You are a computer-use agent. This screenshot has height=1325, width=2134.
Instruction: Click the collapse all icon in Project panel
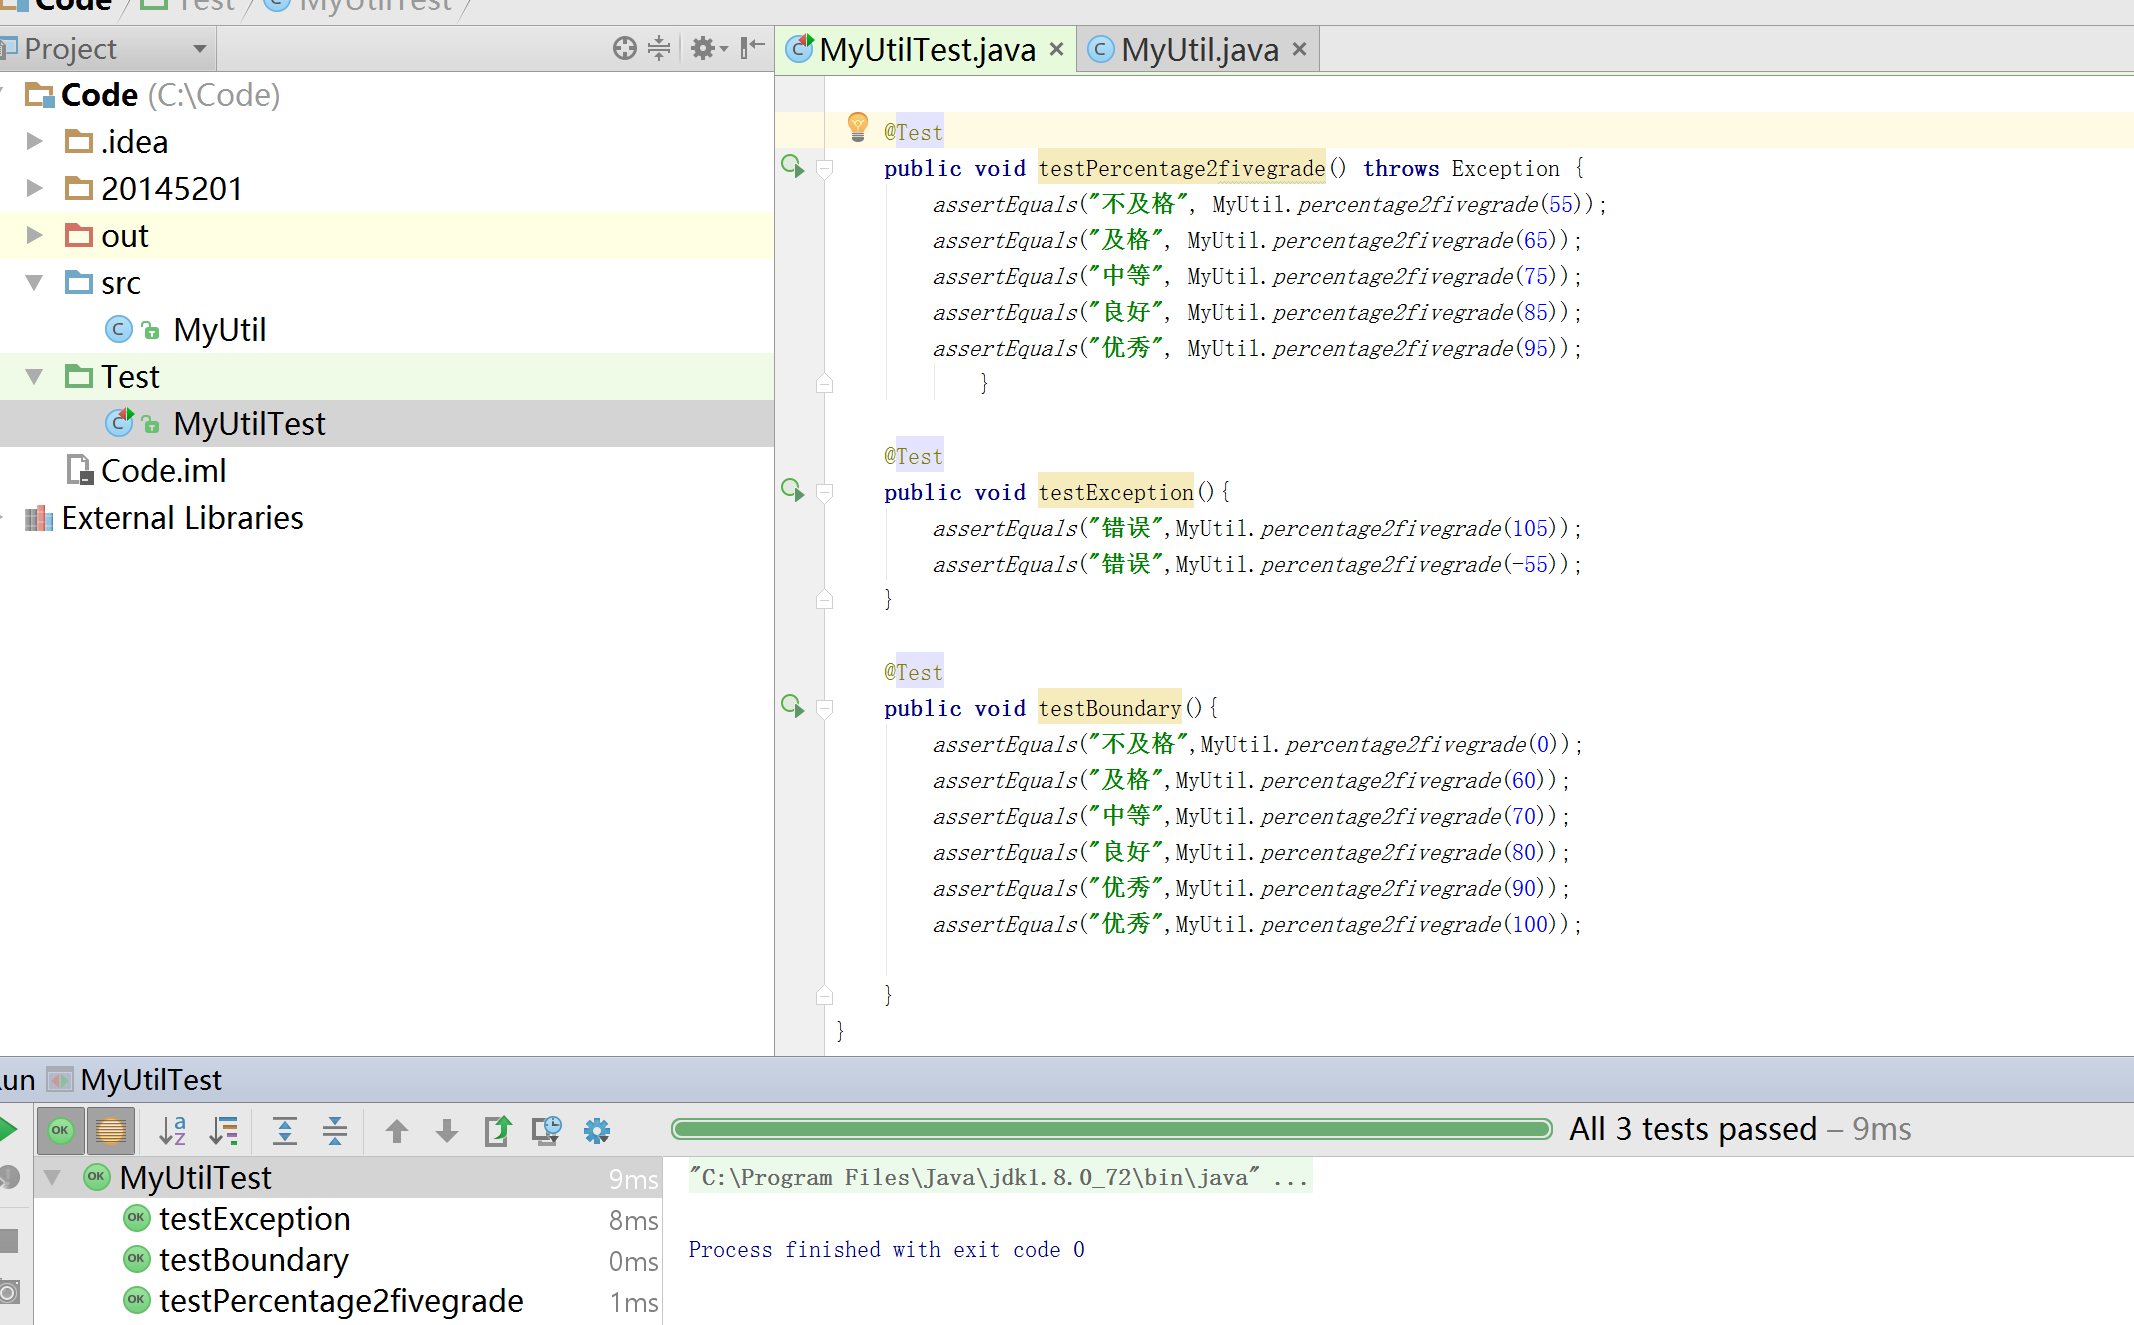pyautogui.click(x=659, y=48)
